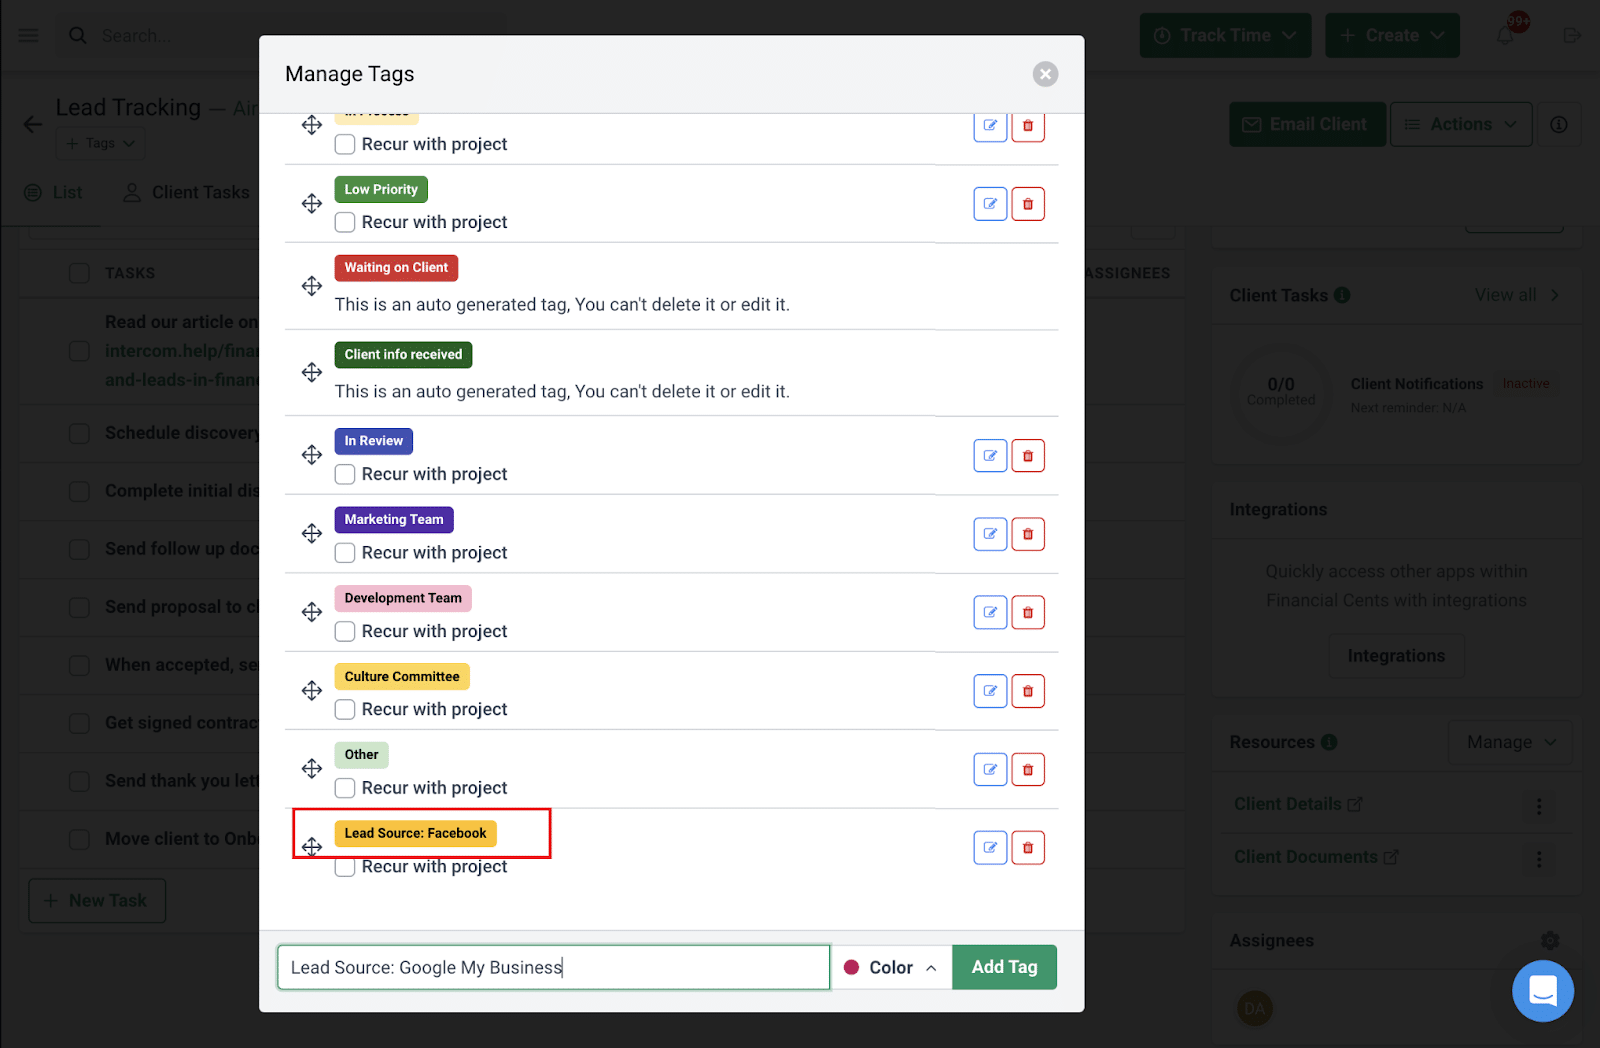1600x1048 pixels.
Task: Click the Add Tag button
Action: tap(1004, 967)
